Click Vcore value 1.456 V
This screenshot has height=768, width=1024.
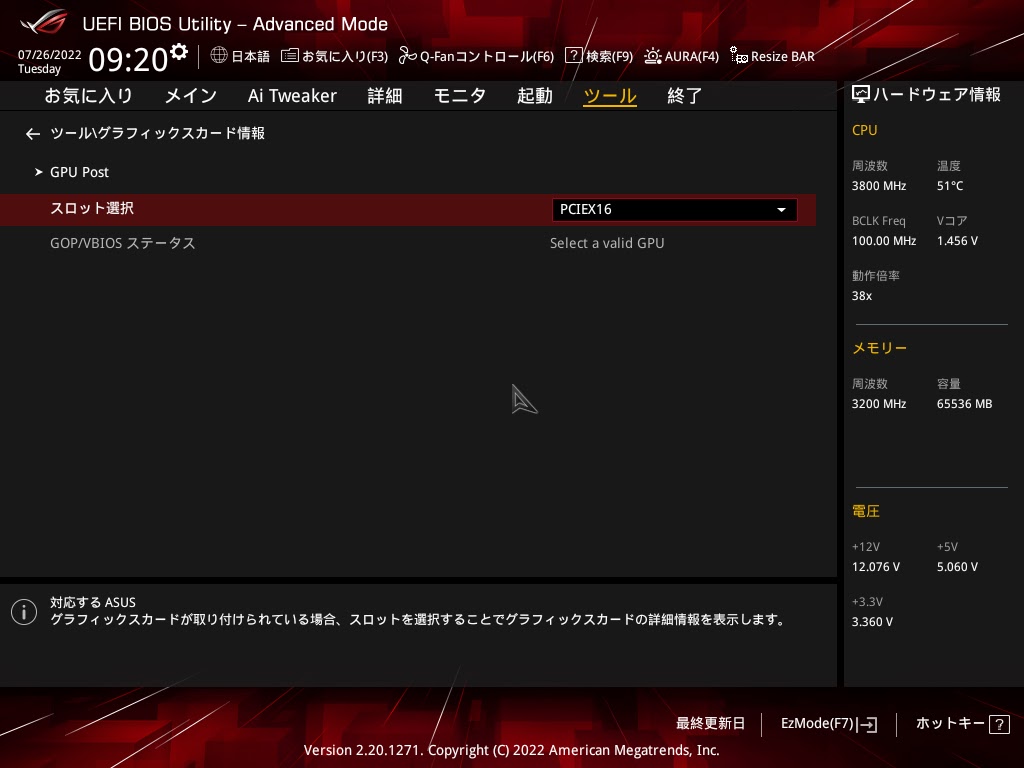pyautogui.click(x=957, y=241)
